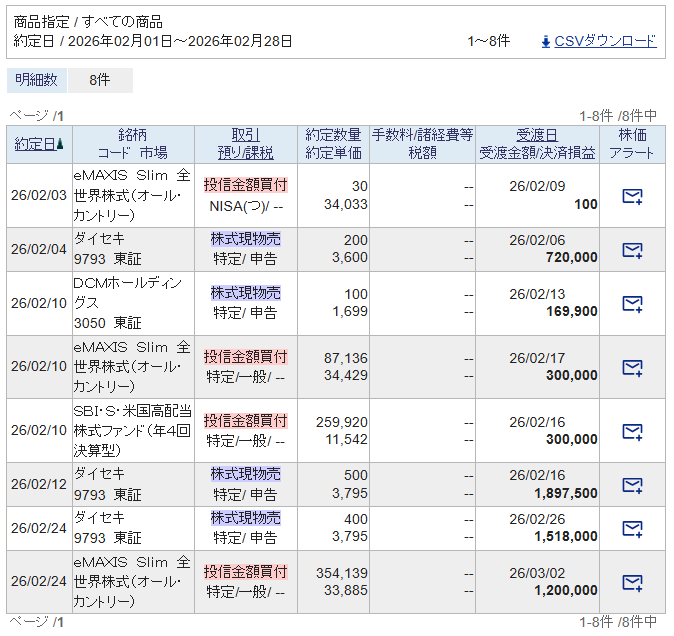The image size is (674, 636).
Task: Open alert icon in the 1,518,000 ダイセキ row
Action: tap(632, 528)
